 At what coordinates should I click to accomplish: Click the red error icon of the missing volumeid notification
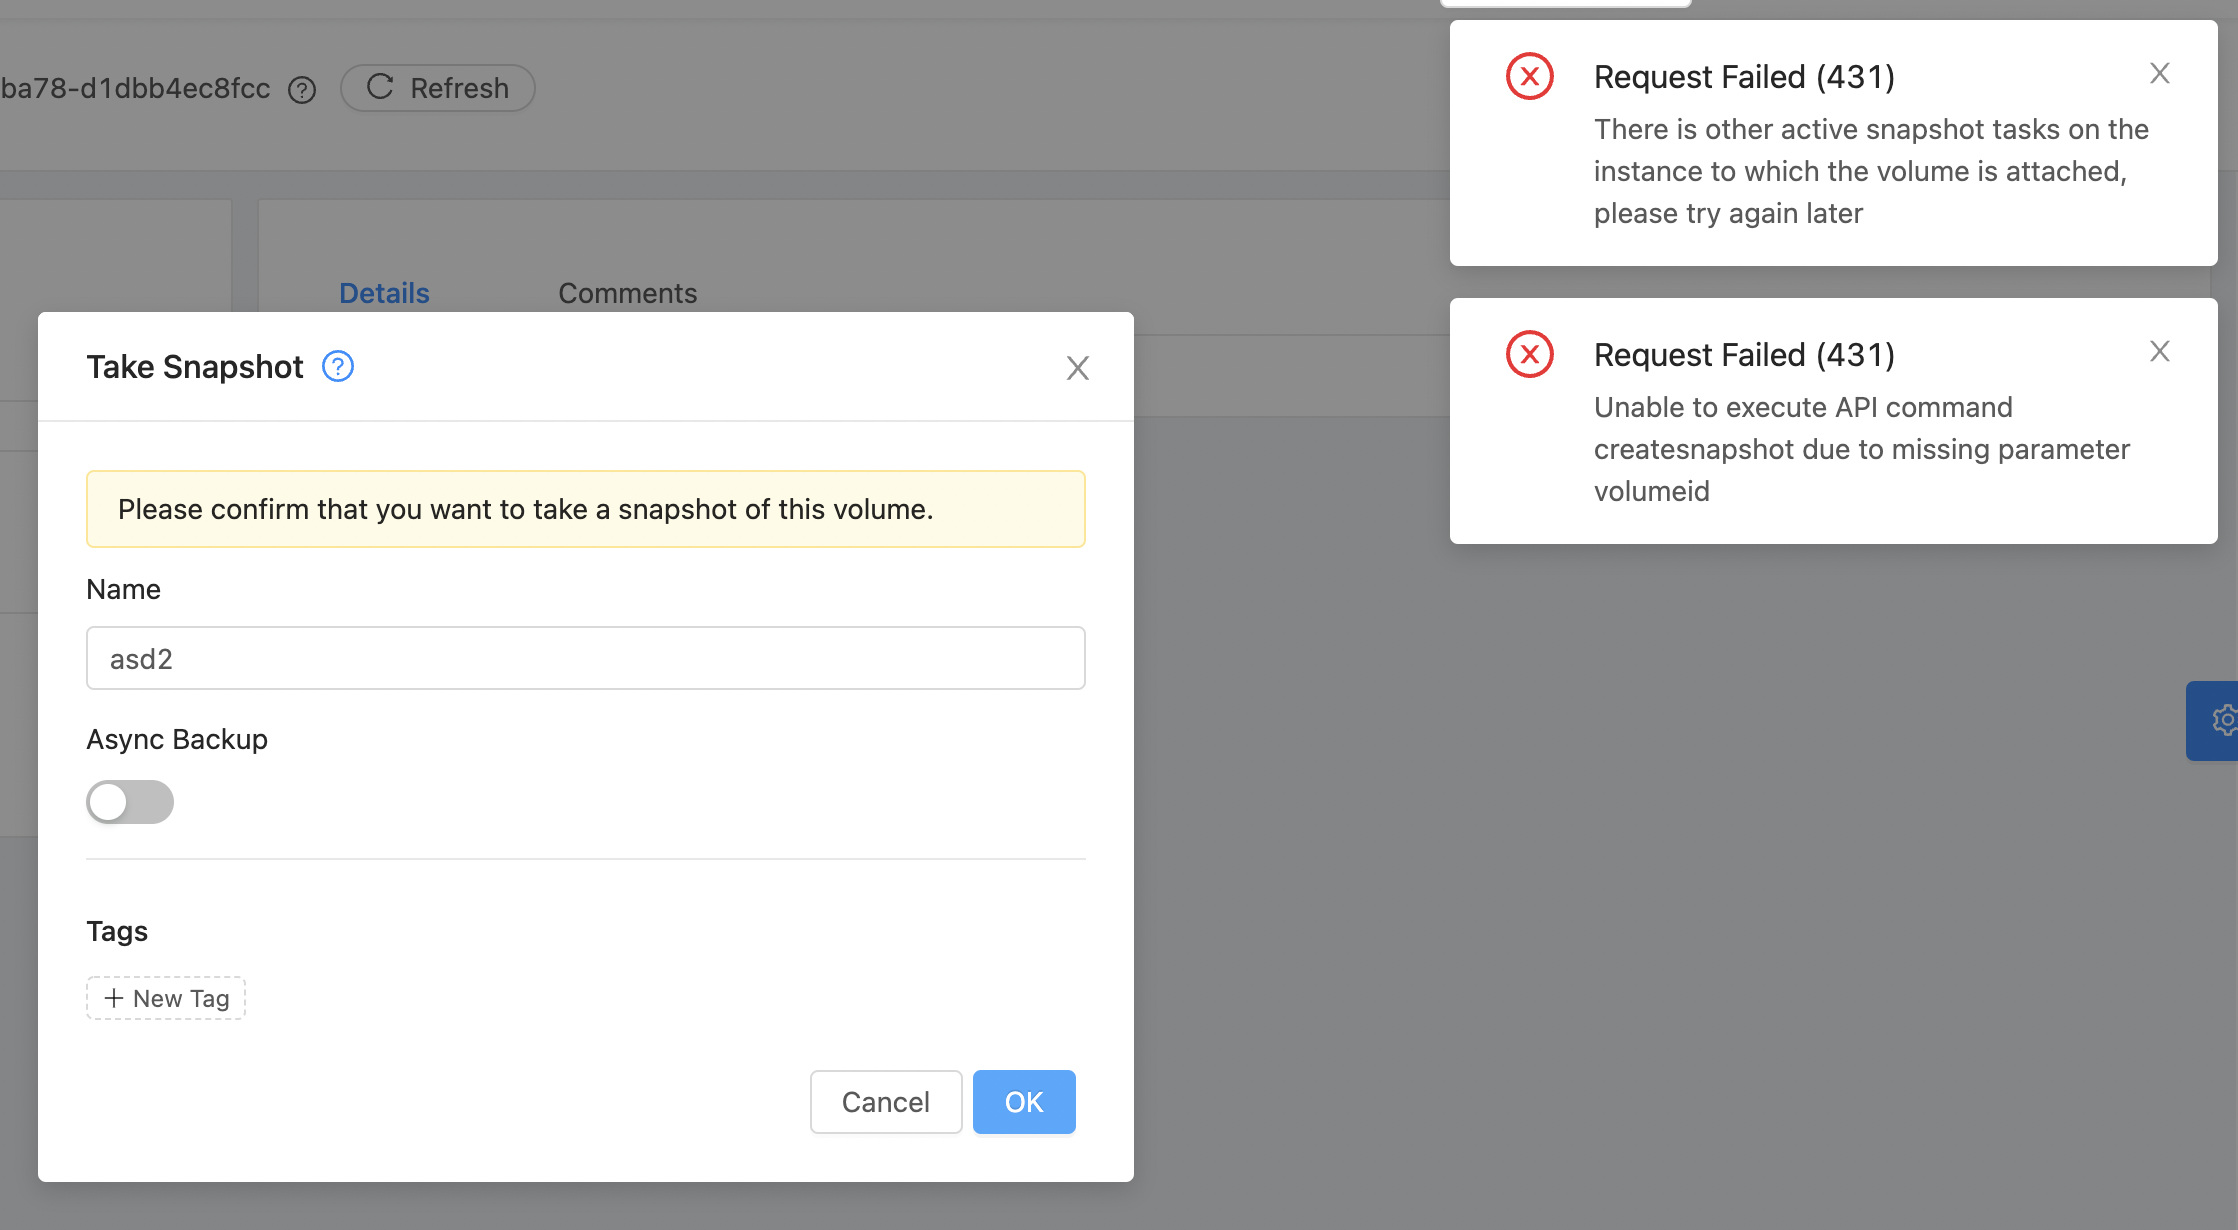(x=1529, y=355)
